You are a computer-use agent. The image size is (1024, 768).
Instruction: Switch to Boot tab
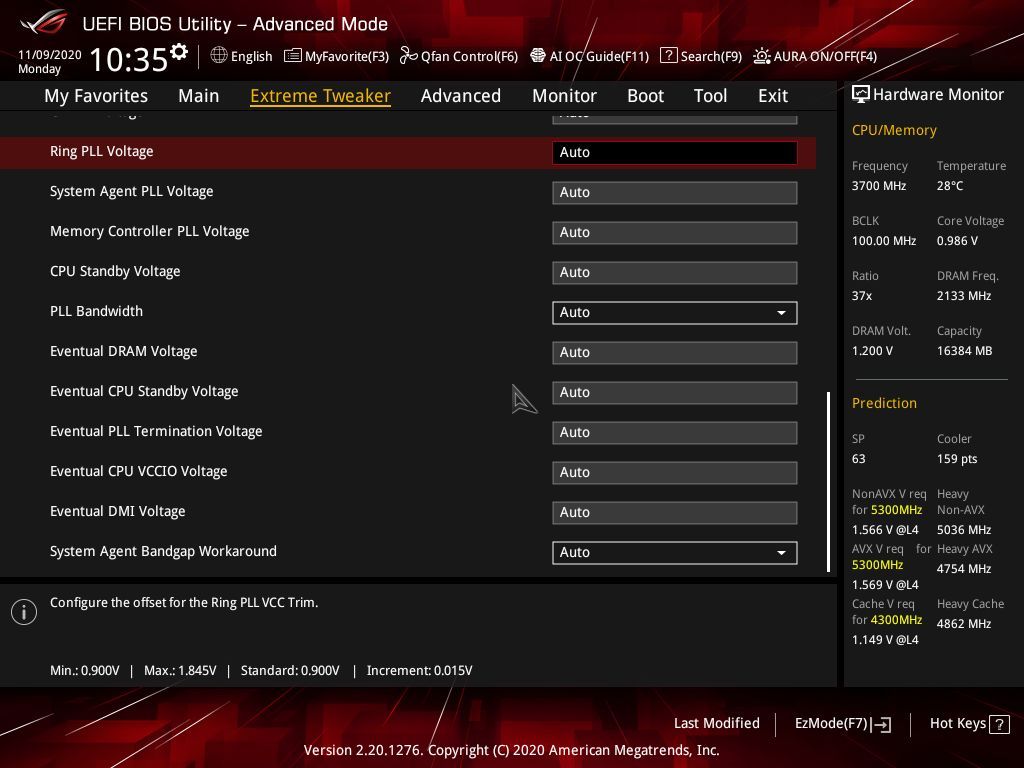tap(645, 95)
